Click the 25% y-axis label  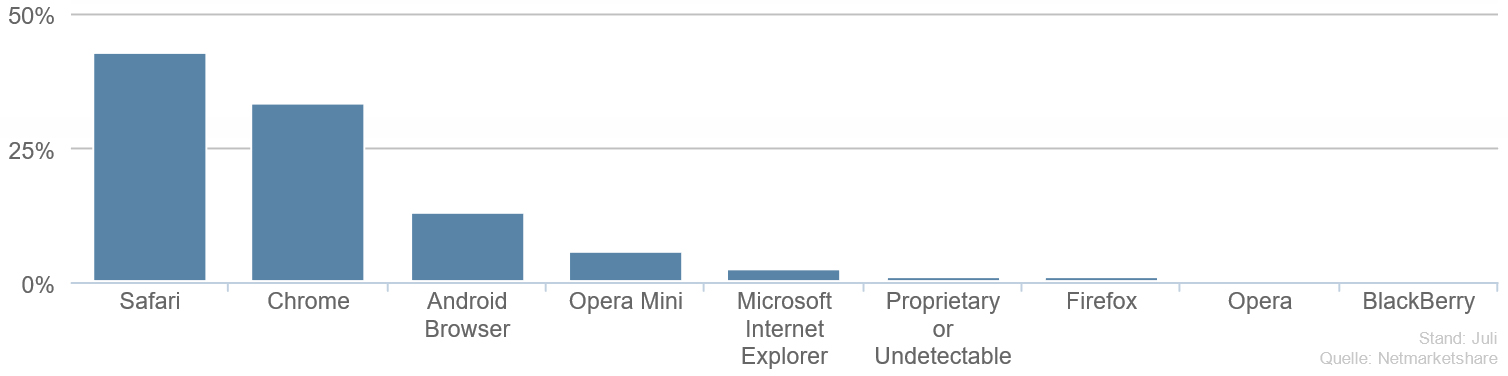tap(31, 149)
